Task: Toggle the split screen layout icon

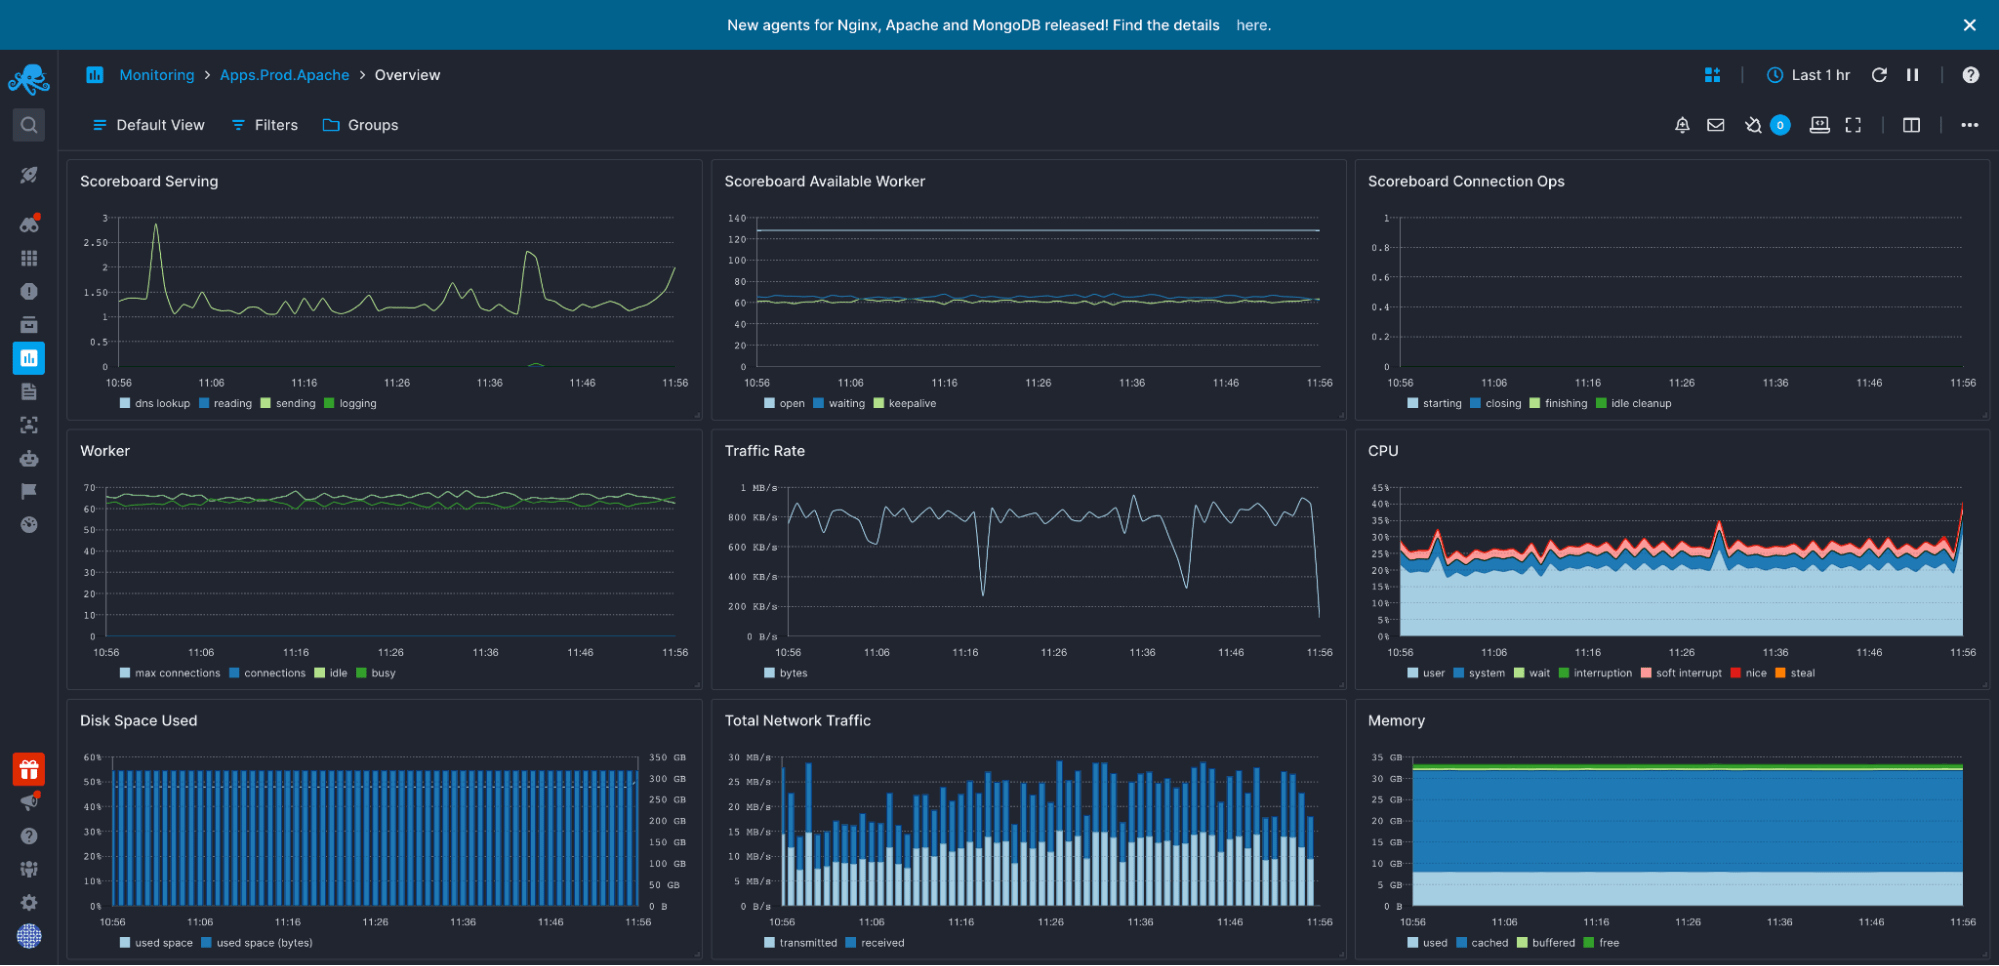Action: [x=1911, y=125]
